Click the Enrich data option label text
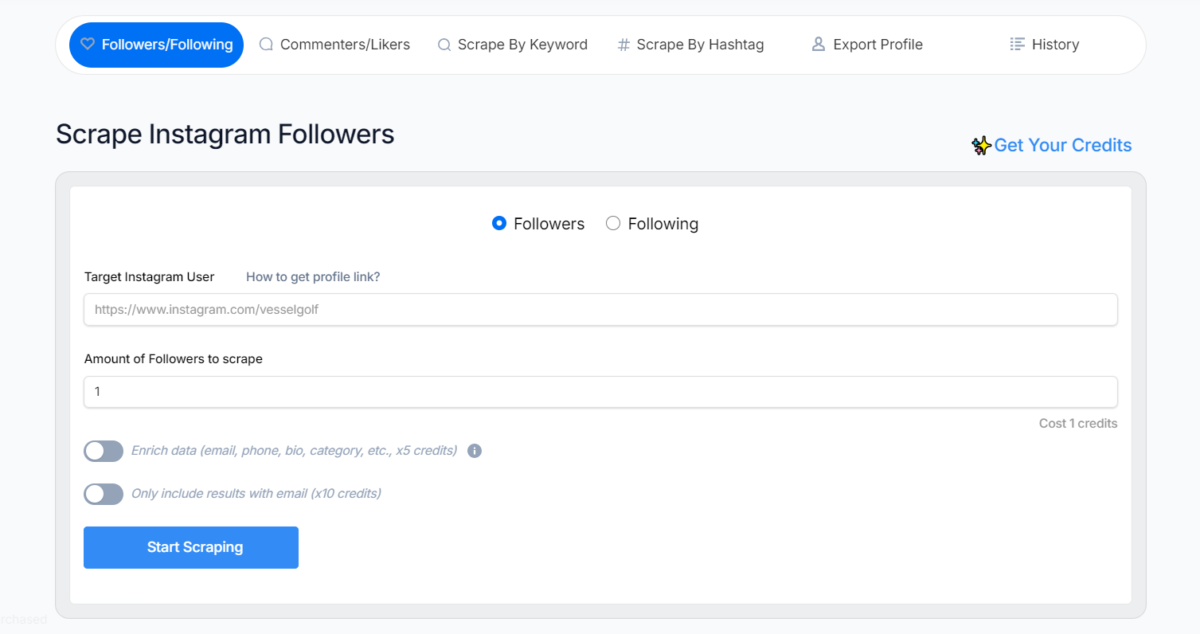Image resolution: width=1200 pixels, height=634 pixels. tap(294, 451)
